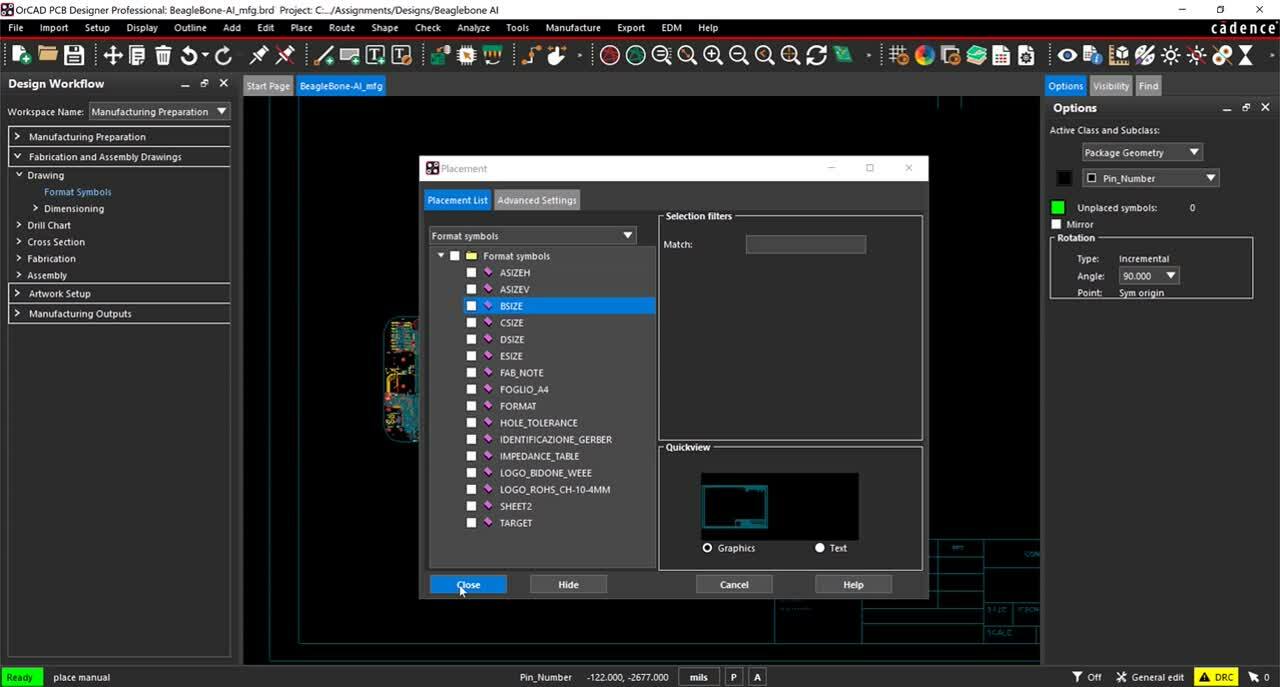Click the DRC indicator in the status bar
The width and height of the screenshot is (1280, 687).
pyautogui.click(x=1215, y=676)
